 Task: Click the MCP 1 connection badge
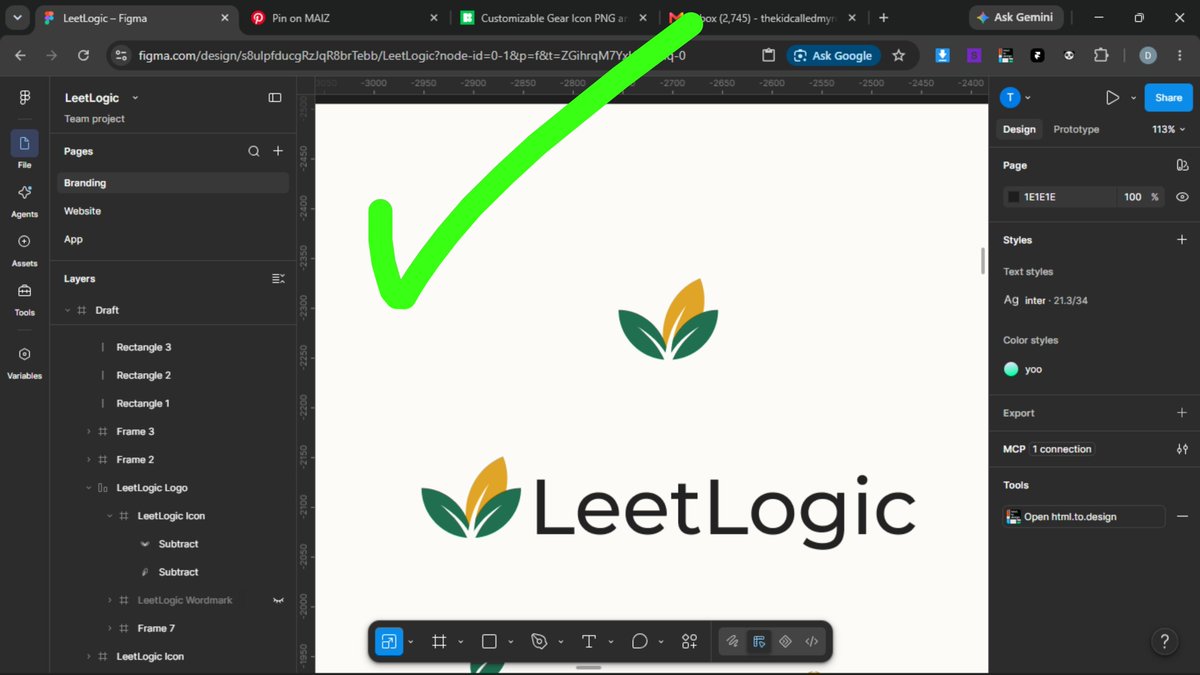coord(1062,449)
